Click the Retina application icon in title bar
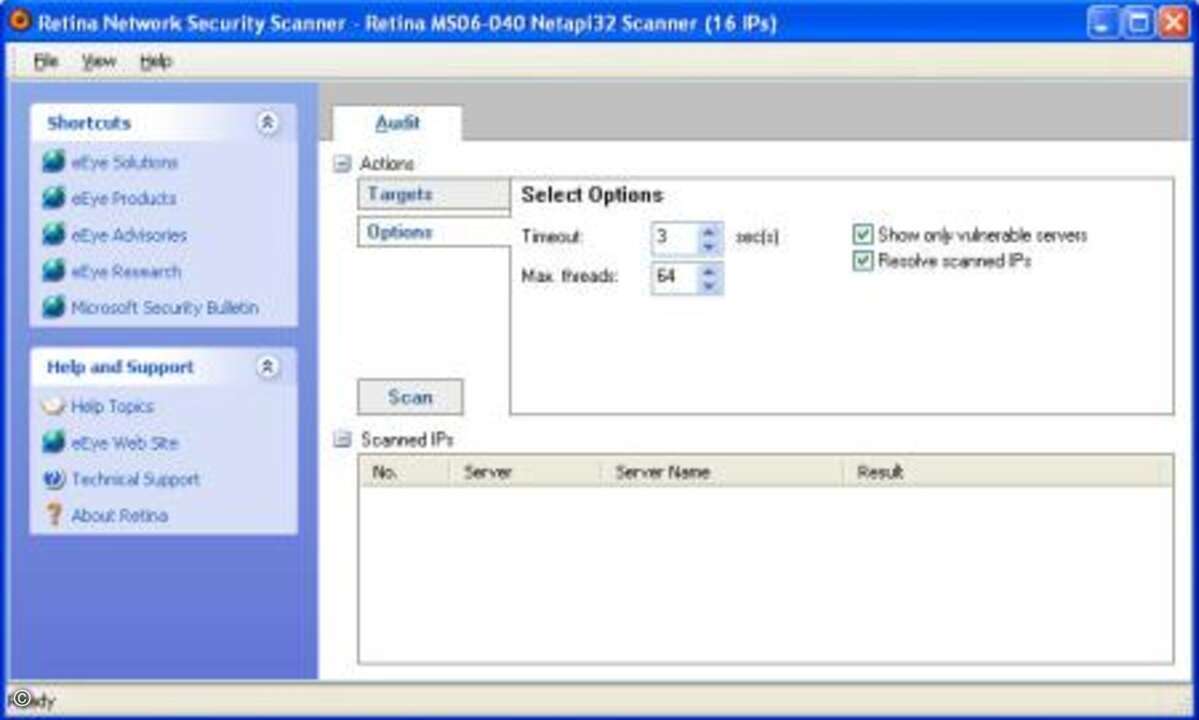 [x=18, y=21]
